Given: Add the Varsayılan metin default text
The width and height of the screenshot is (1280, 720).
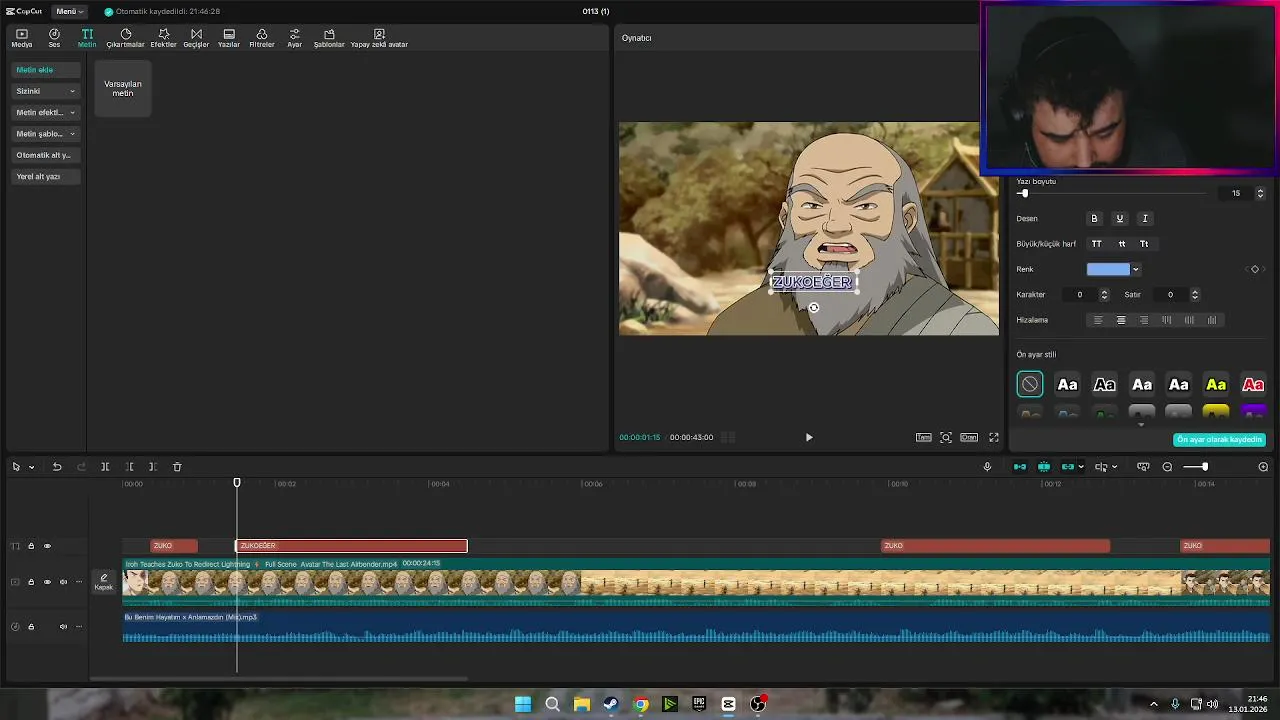Looking at the screenshot, I should pyautogui.click(x=123, y=88).
